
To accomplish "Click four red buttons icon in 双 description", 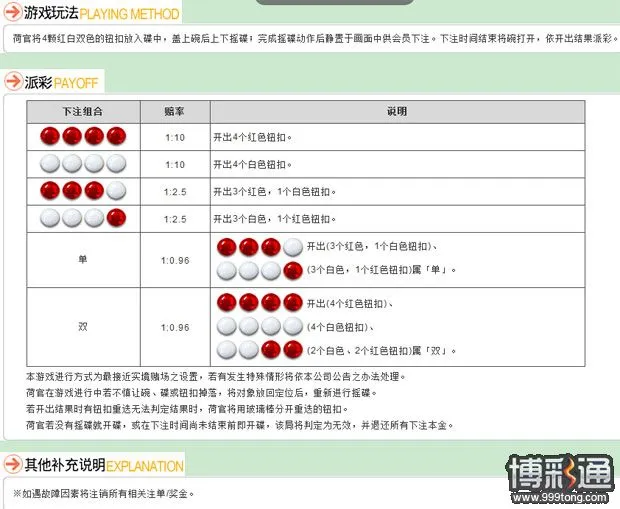I will tap(260, 303).
